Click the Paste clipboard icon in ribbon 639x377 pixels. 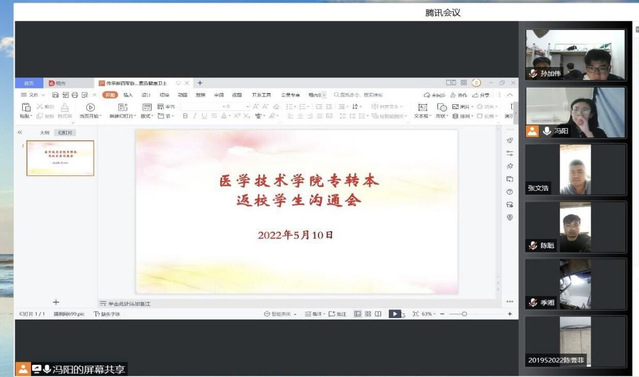[26, 107]
